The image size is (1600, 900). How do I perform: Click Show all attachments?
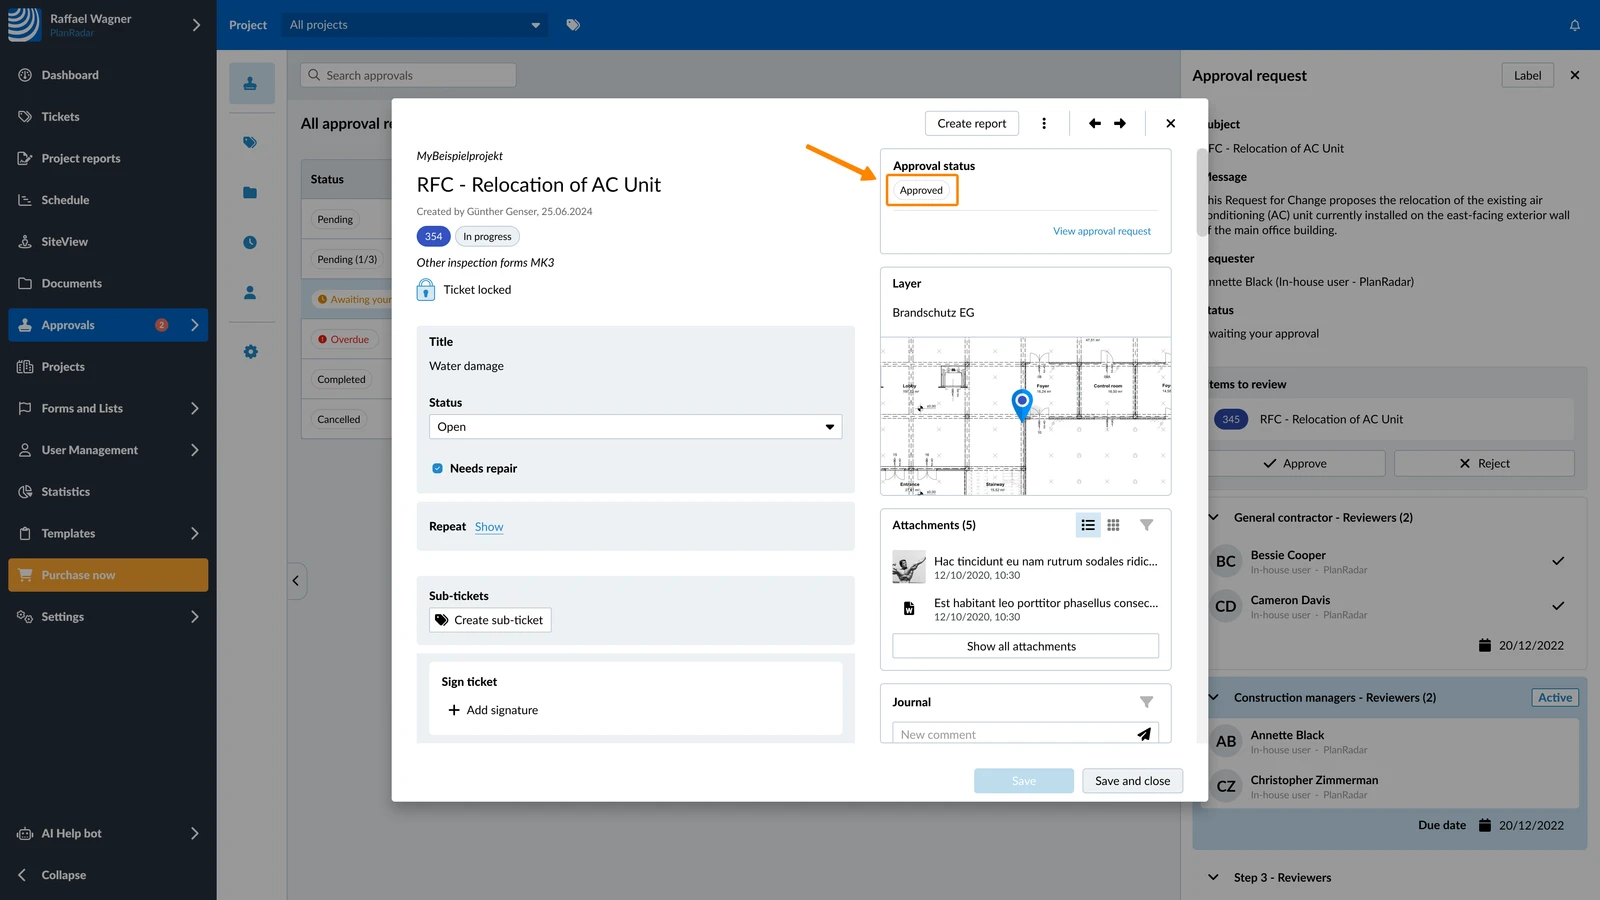pos(1025,646)
